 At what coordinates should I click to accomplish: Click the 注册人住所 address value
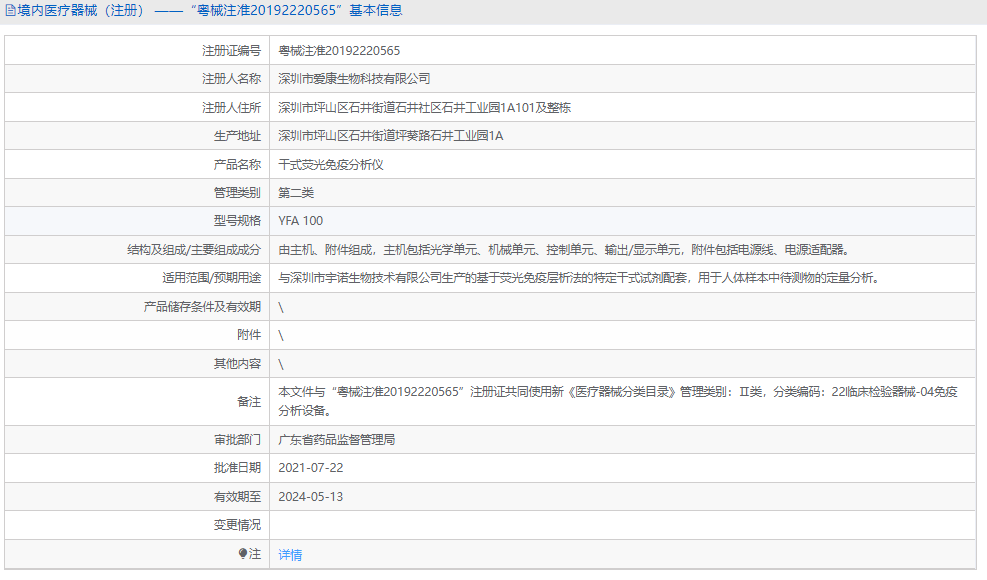424,107
